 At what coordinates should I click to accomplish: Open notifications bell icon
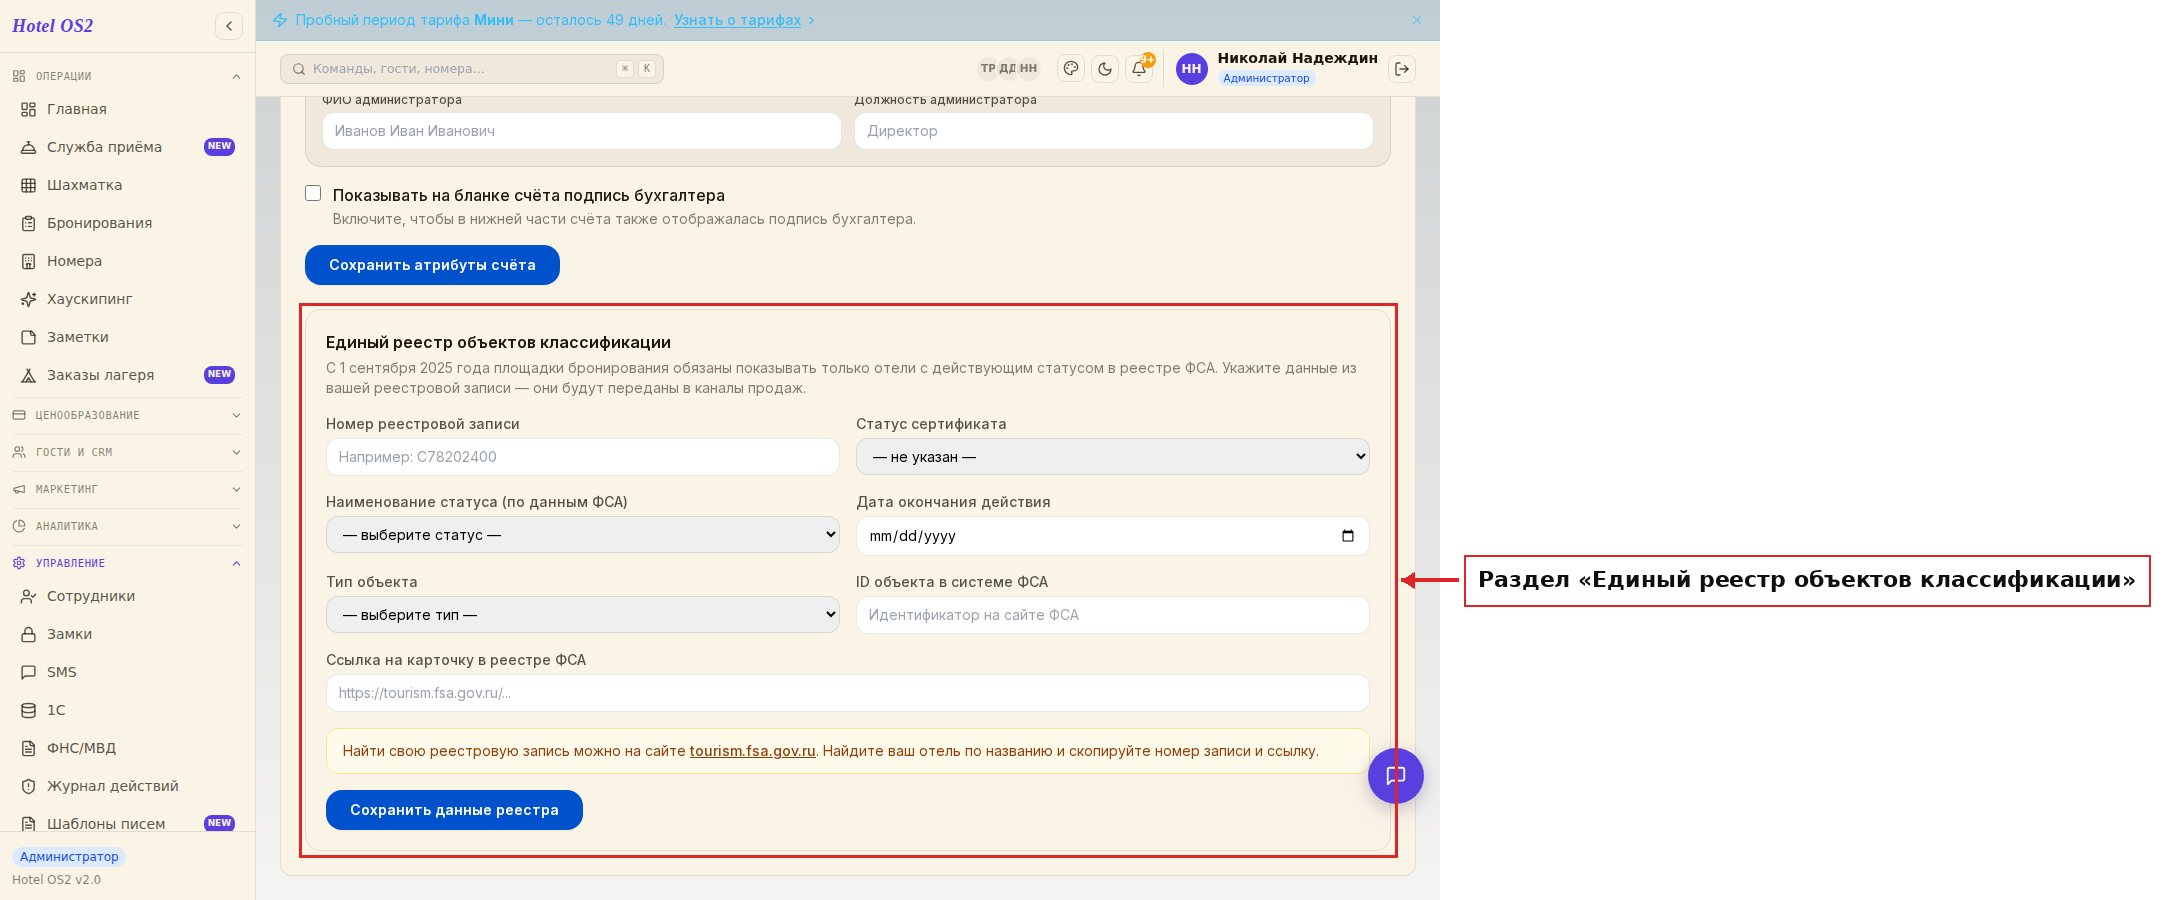(x=1139, y=69)
